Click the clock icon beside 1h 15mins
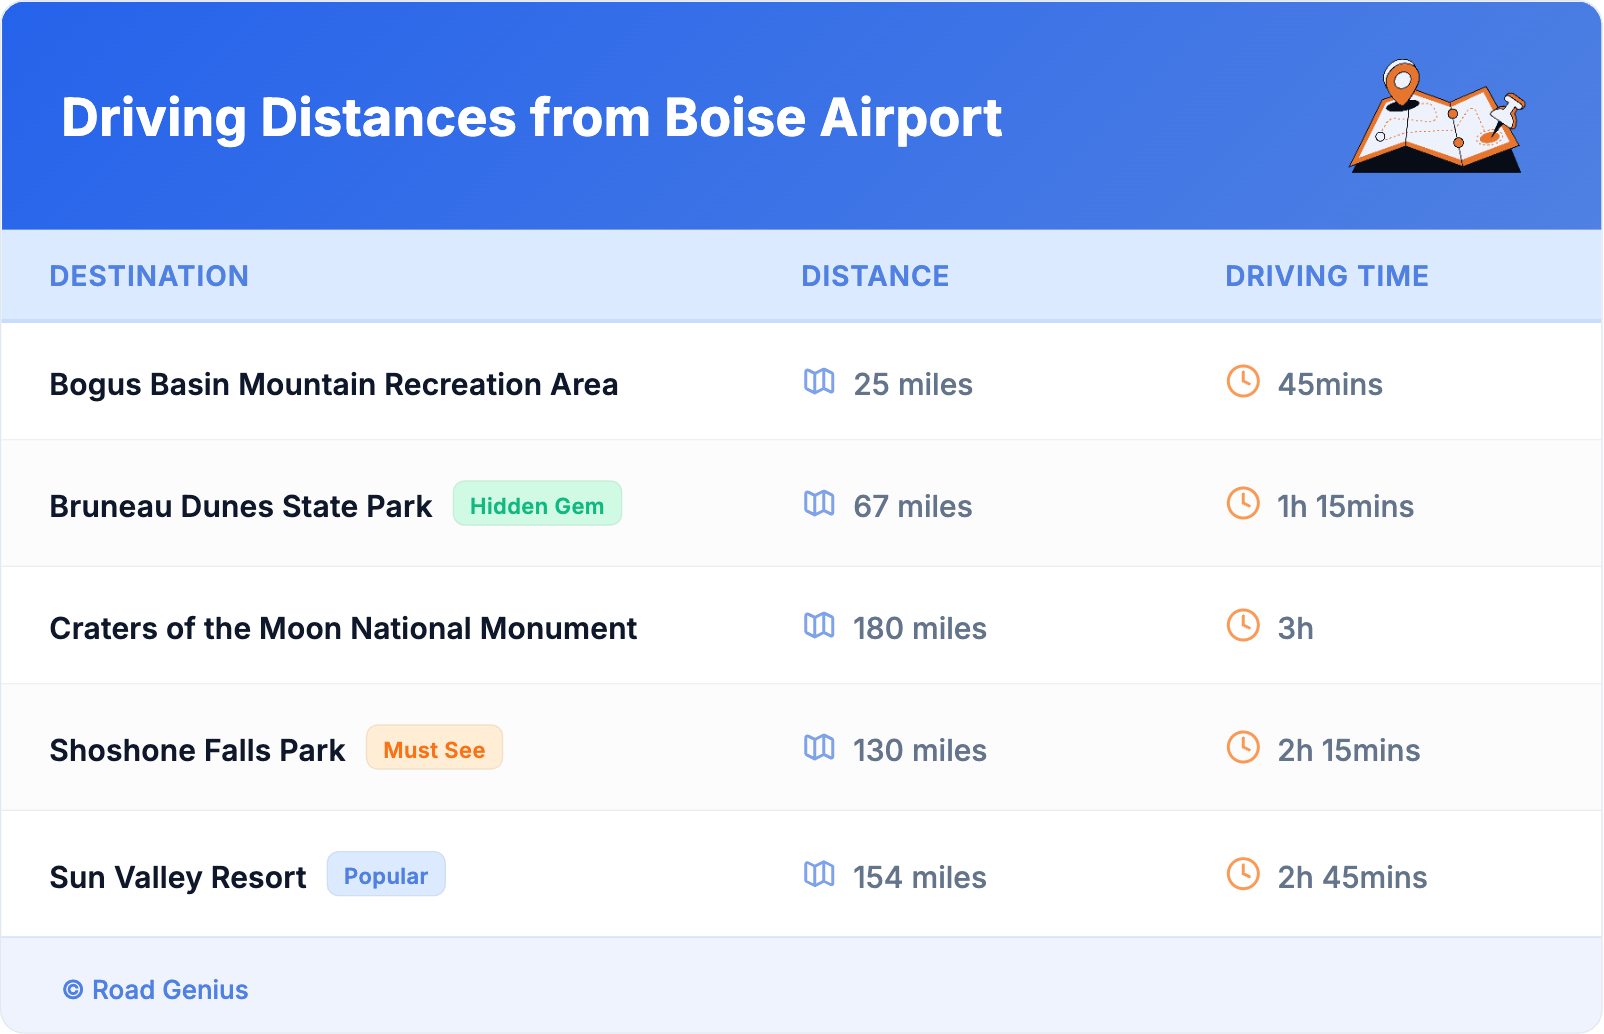 click(1243, 504)
